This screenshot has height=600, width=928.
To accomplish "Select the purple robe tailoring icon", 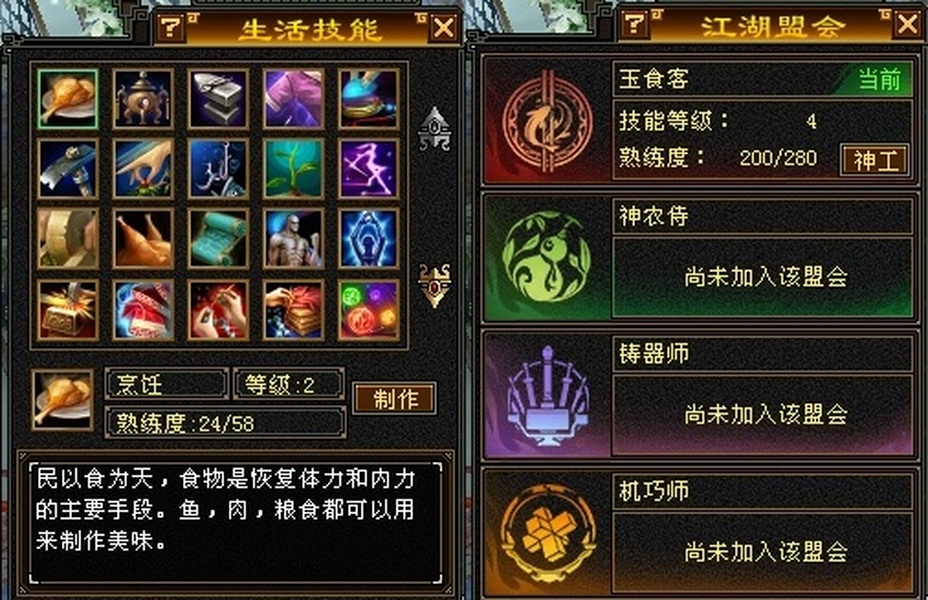I will [x=294, y=99].
